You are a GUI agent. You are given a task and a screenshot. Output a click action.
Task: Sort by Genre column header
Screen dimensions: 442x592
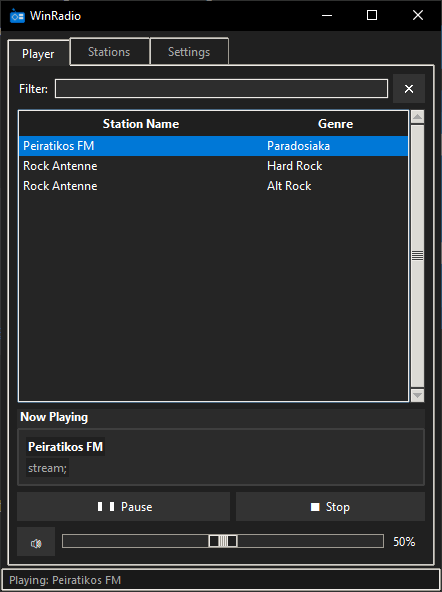pyautogui.click(x=336, y=124)
